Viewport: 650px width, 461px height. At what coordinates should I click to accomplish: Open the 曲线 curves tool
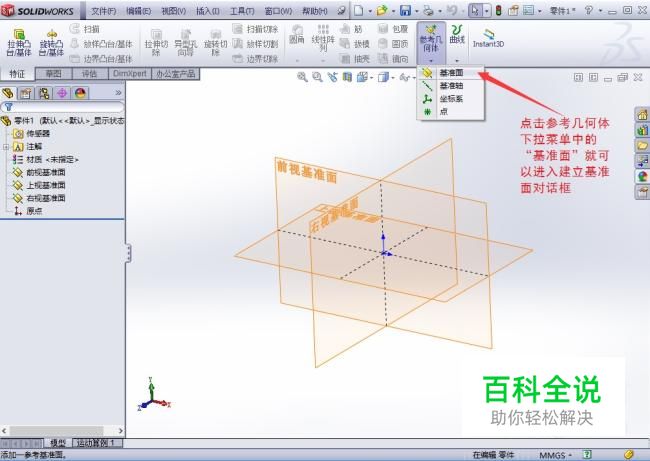(457, 34)
